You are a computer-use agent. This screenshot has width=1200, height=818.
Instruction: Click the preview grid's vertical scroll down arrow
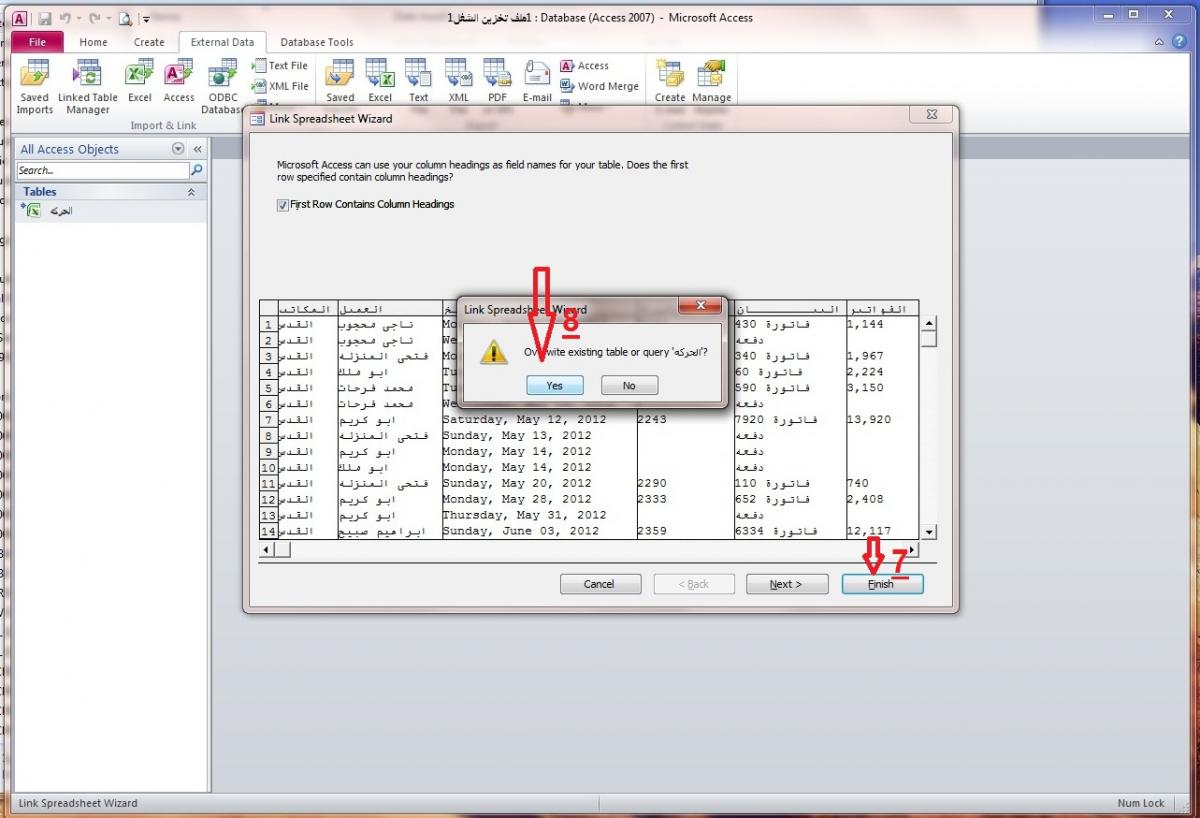(929, 533)
